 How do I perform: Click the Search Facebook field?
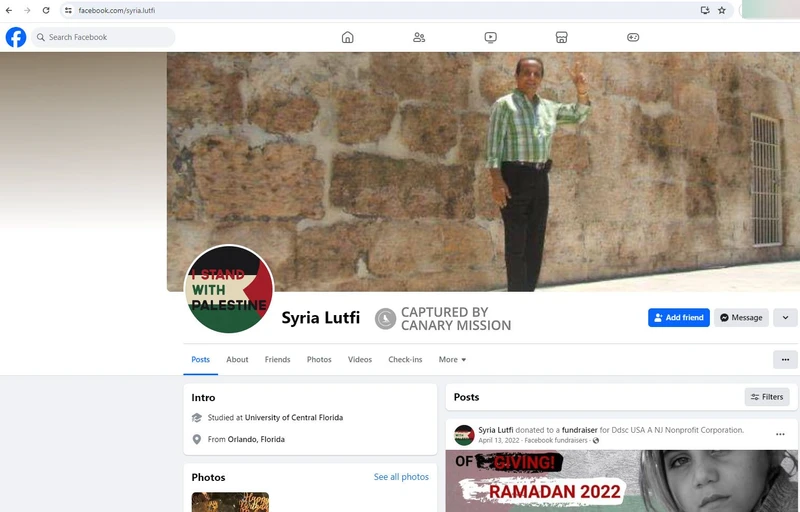tap(103, 37)
